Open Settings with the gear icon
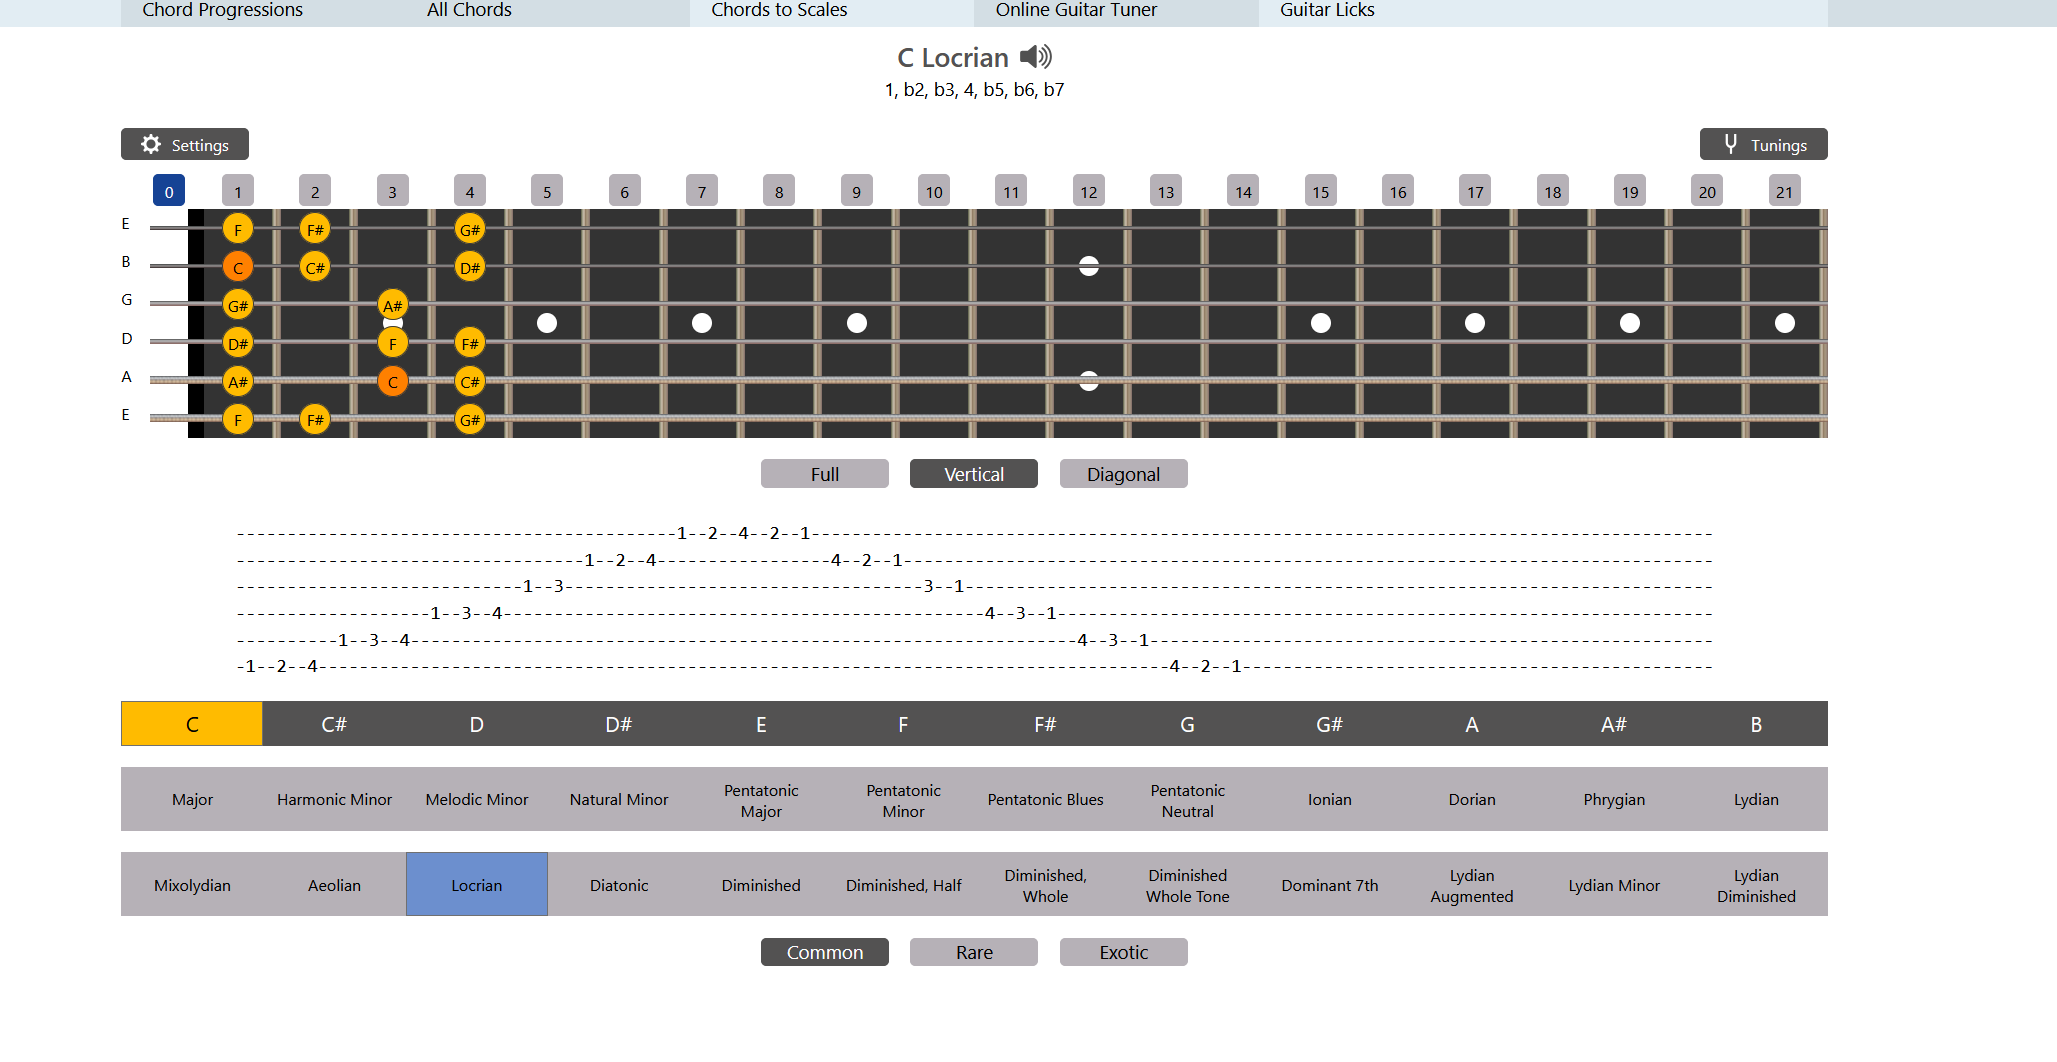 (x=185, y=144)
